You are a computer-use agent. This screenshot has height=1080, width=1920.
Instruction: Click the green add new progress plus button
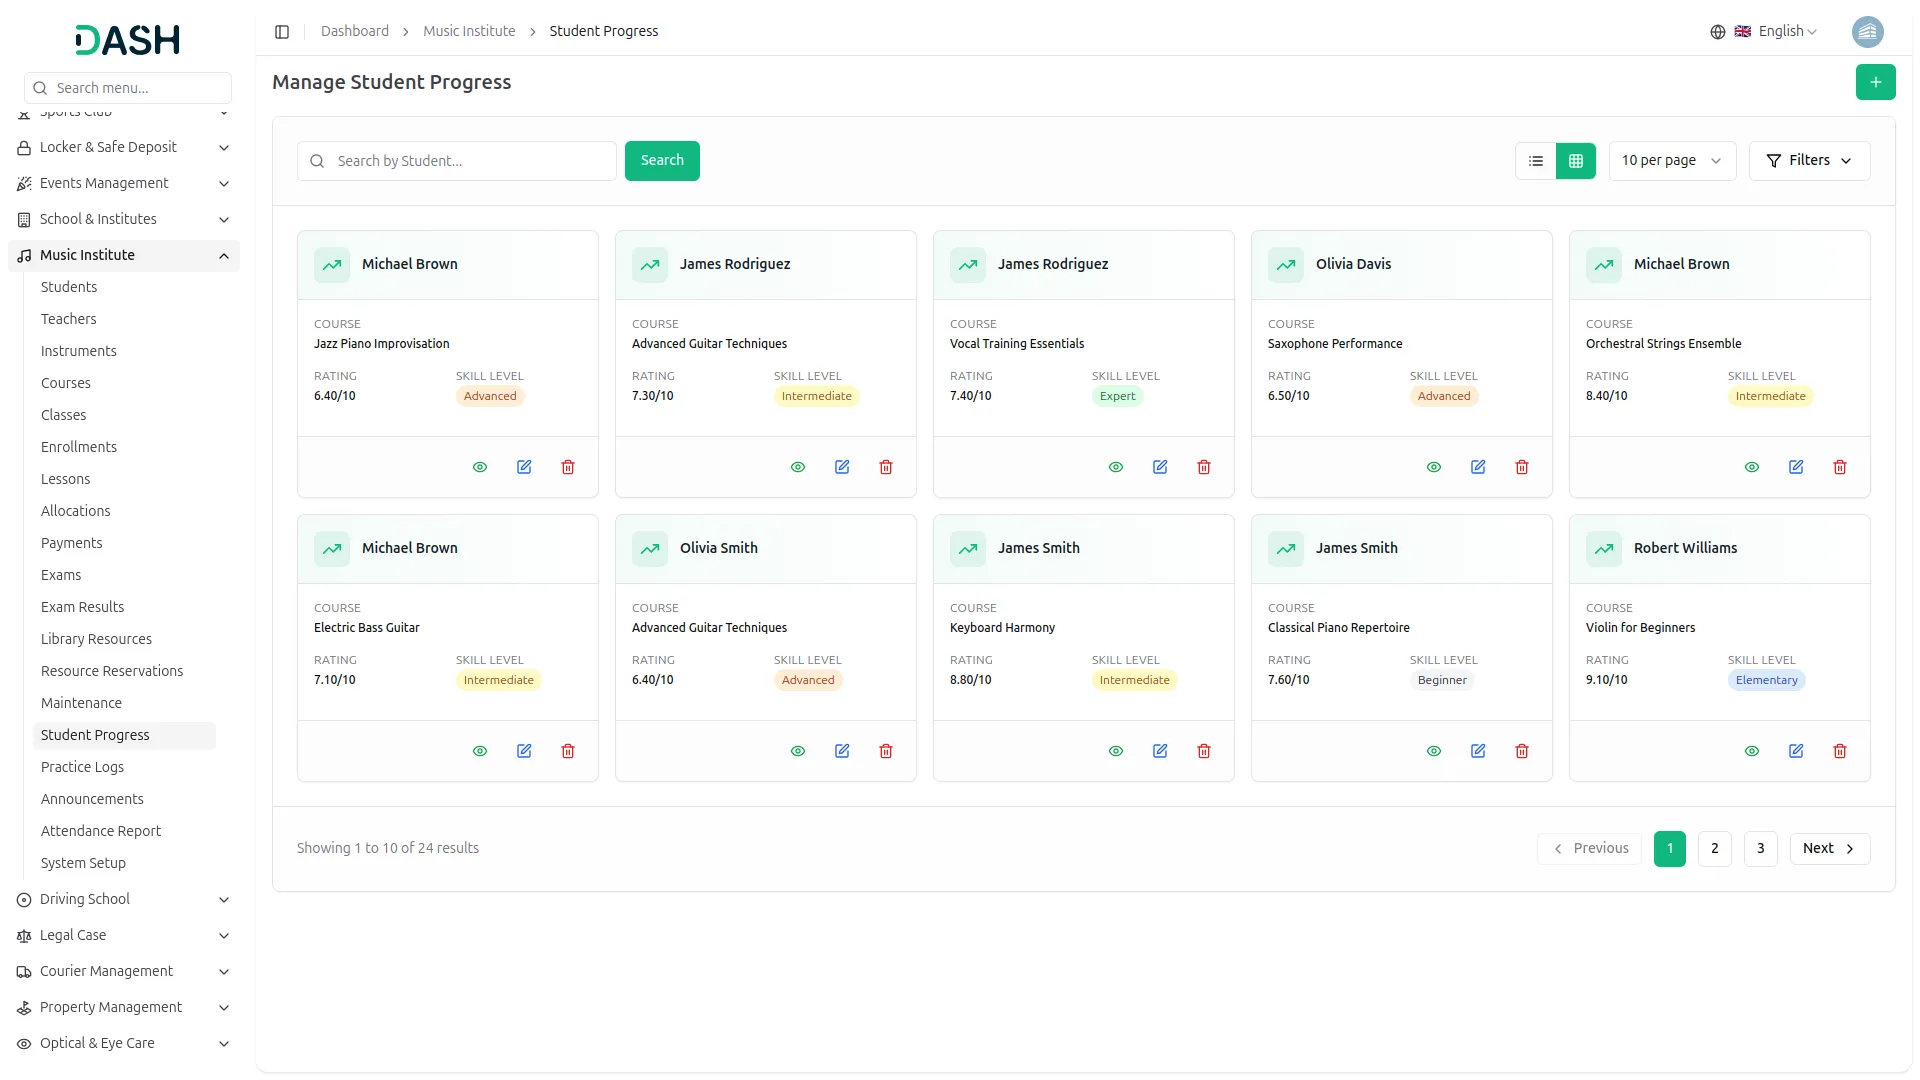point(1875,82)
